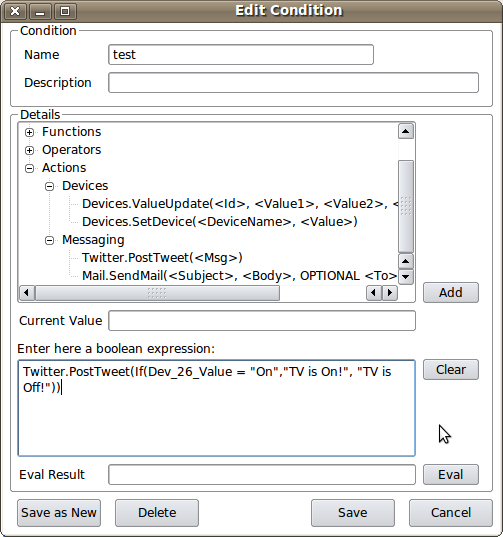Select Twitter.PostTweet action entry
The height and width of the screenshot is (537, 503).
pos(162,258)
